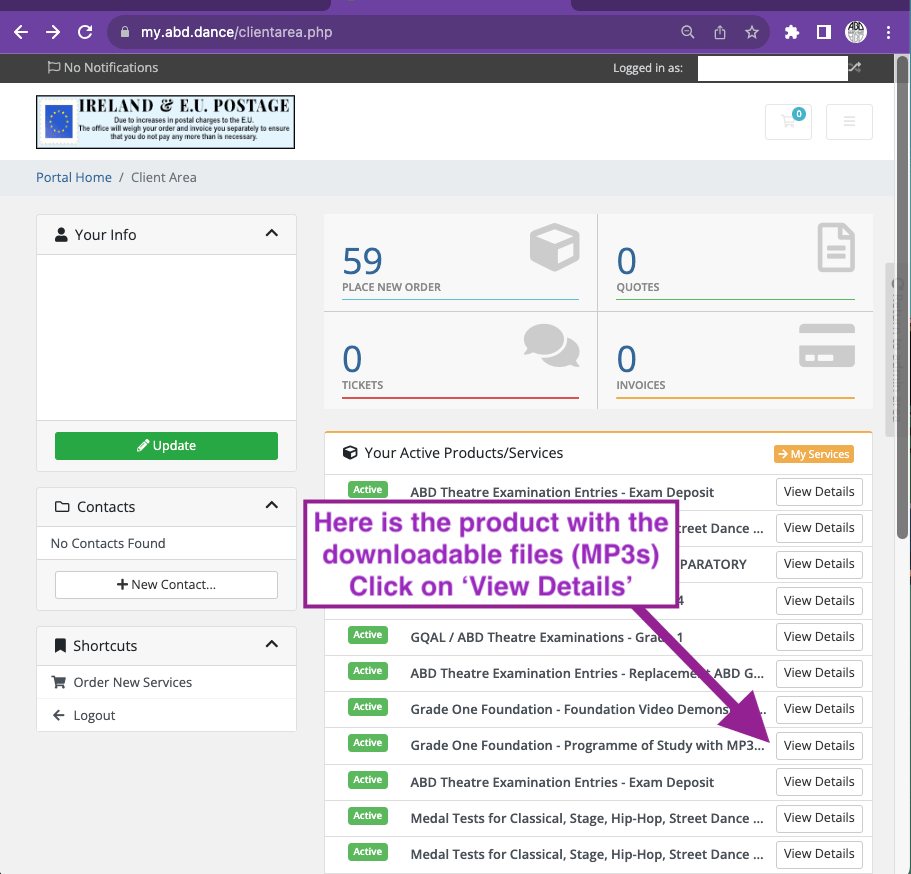Viewport: 911px width, 874px height.
Task: Select Order New Services shortcut
Action: click(x=132, y=682)
